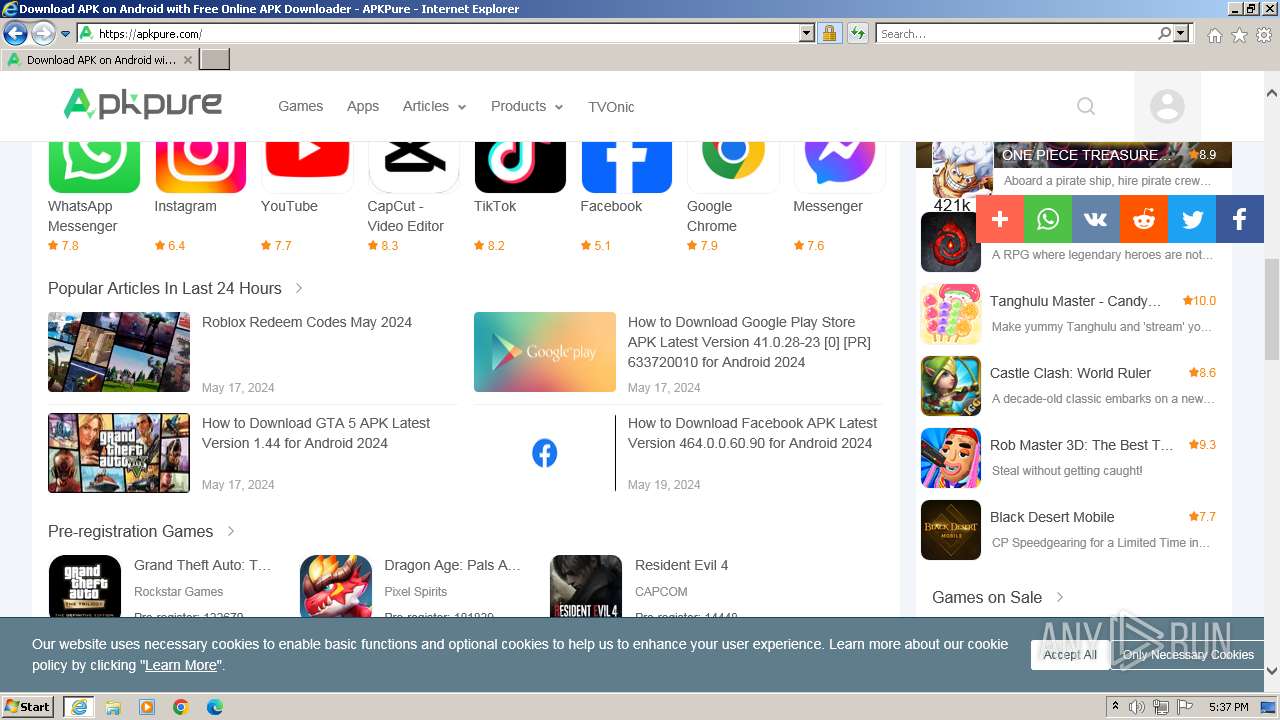The image size is (1280, 720).
Task: Open the WhatsApp Messenger app icon
Action: click(94, 167)
